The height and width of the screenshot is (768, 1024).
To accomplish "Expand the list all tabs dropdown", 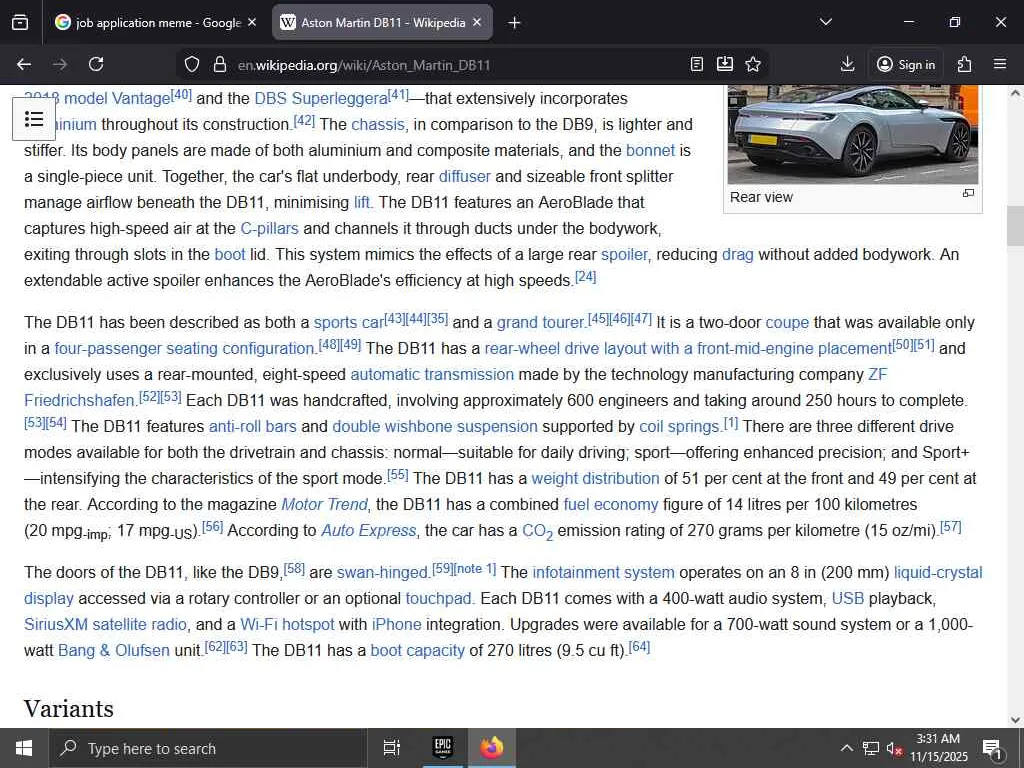I will click(825, 22).
